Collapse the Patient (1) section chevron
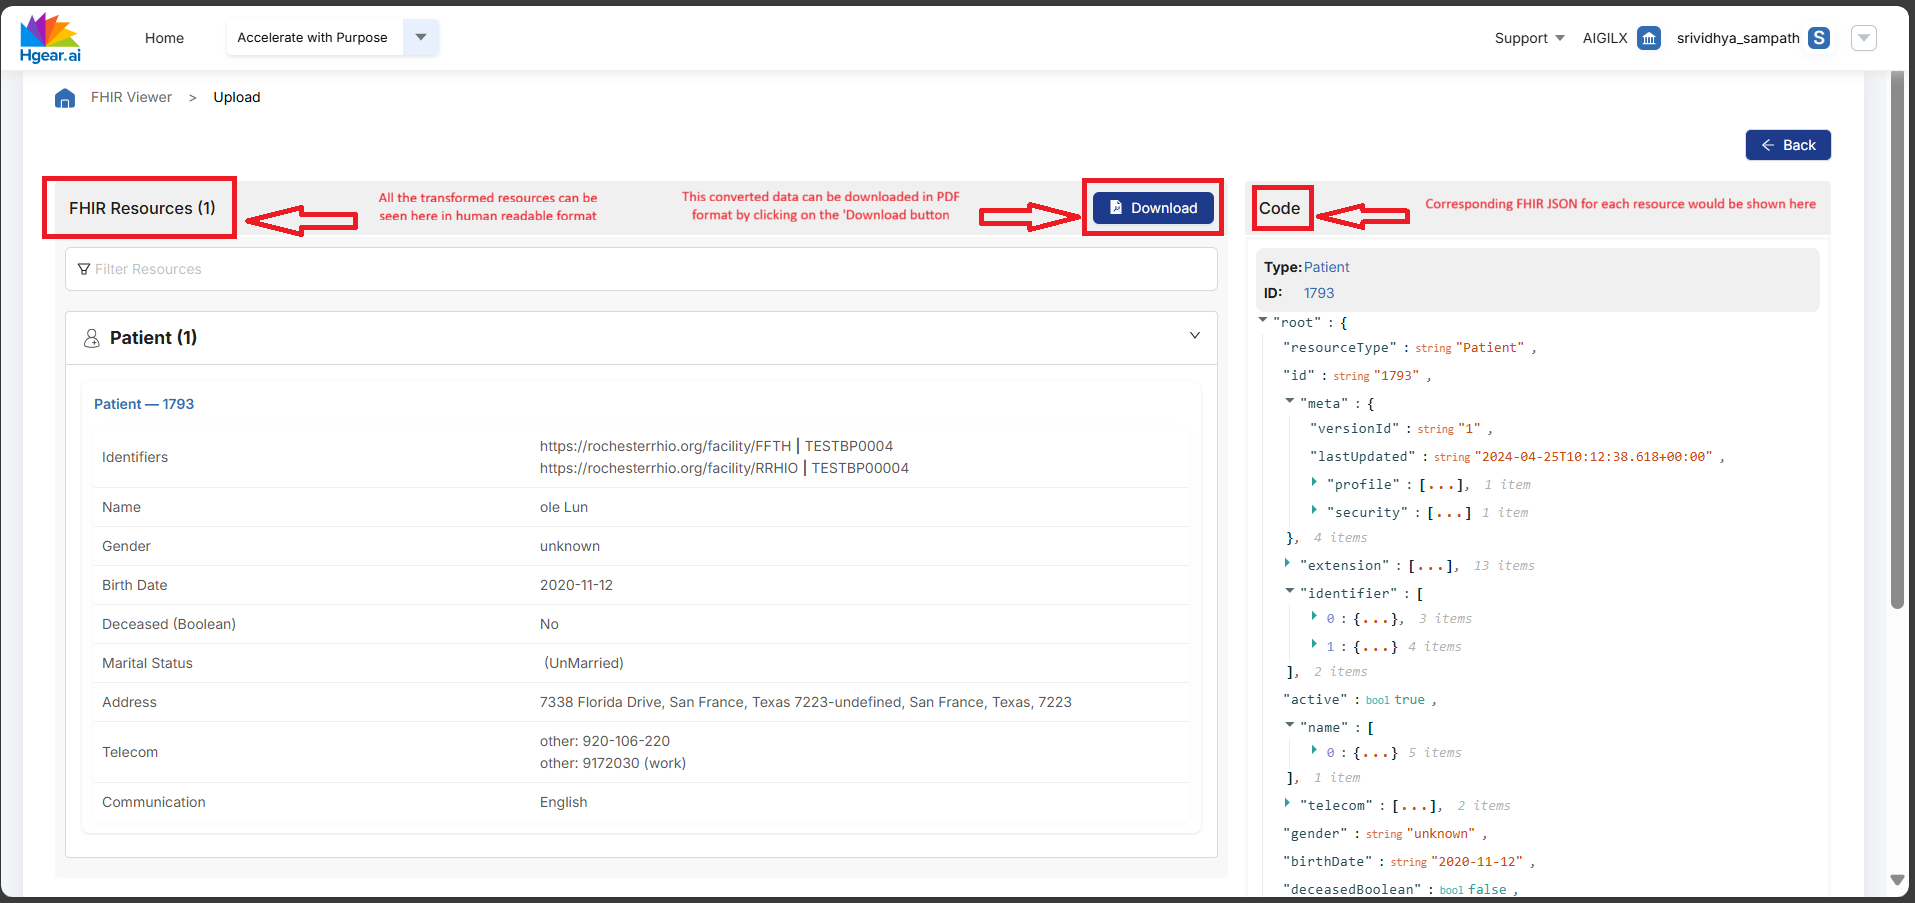This screenshot has height=903, width=1915. pyautogui.click(x=1194, y=336)
